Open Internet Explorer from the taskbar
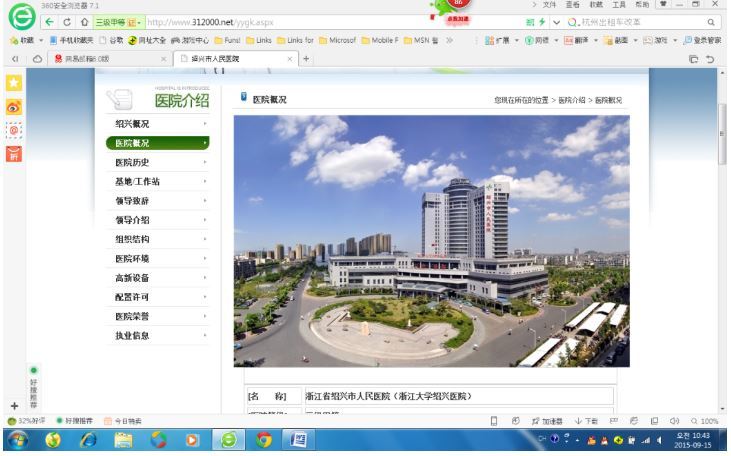731x456 pixels. [88, 440]
